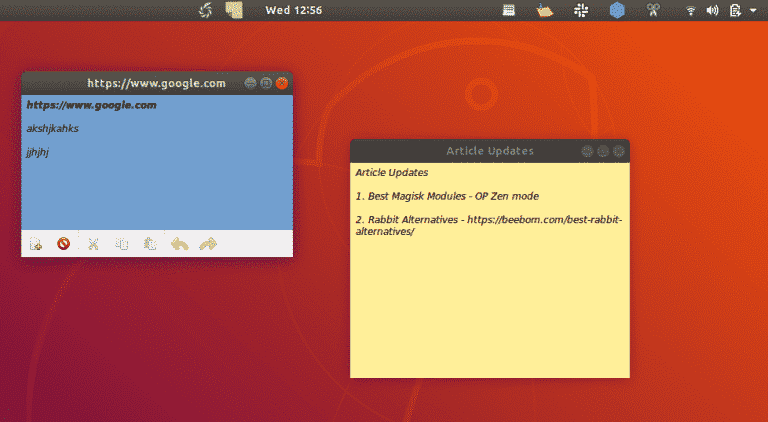Click 'Article Updates' heading inside yellow note
The image size is (768, 422).
coord(392,172)
